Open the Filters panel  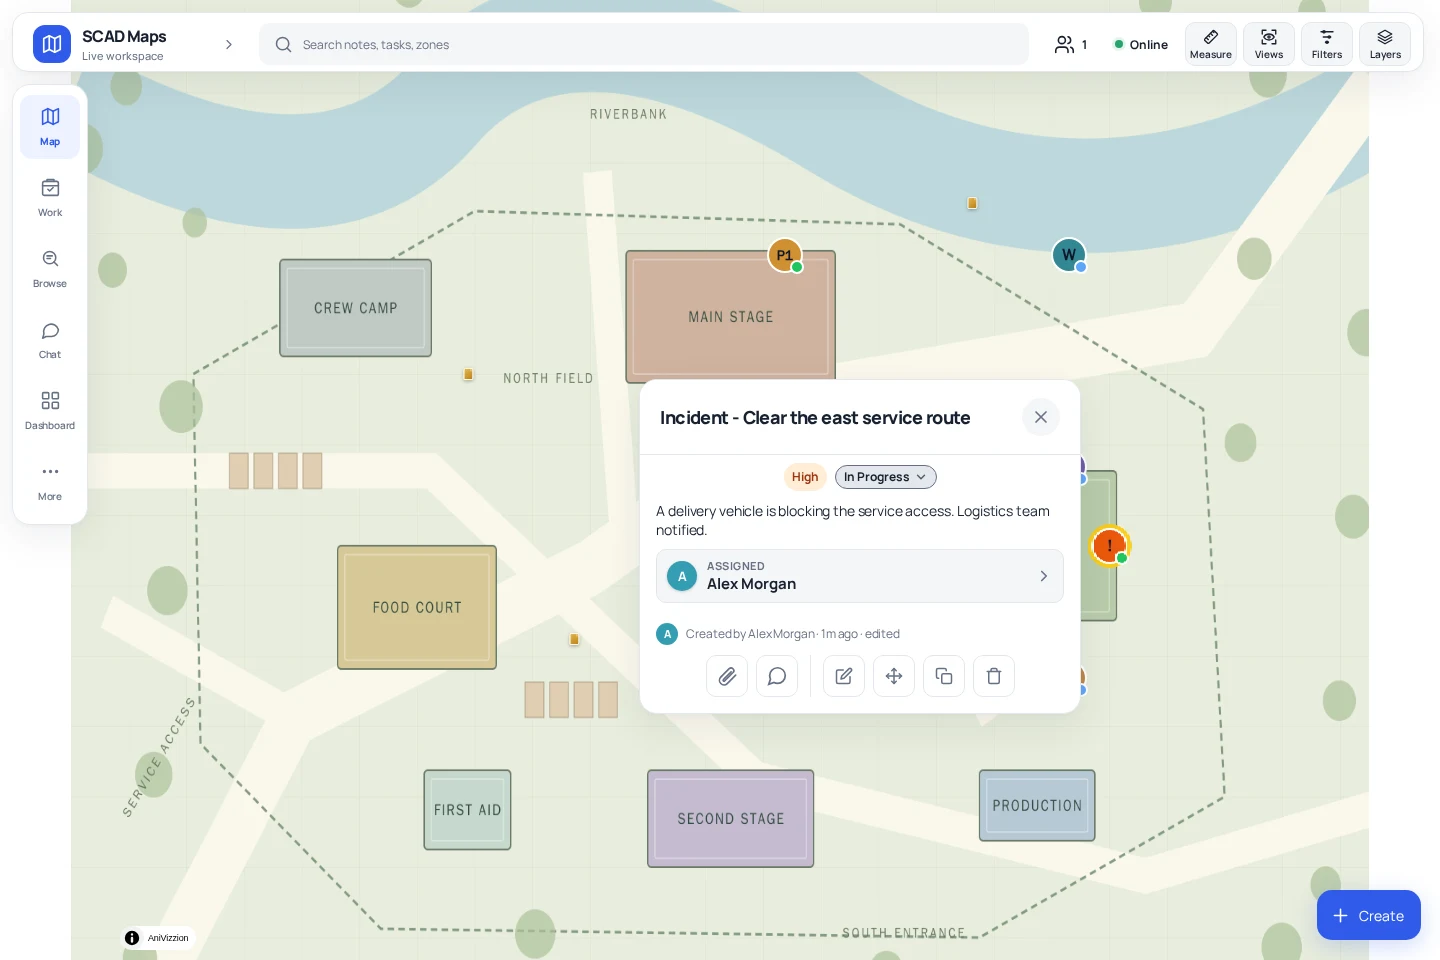(x=1327, y=44)
